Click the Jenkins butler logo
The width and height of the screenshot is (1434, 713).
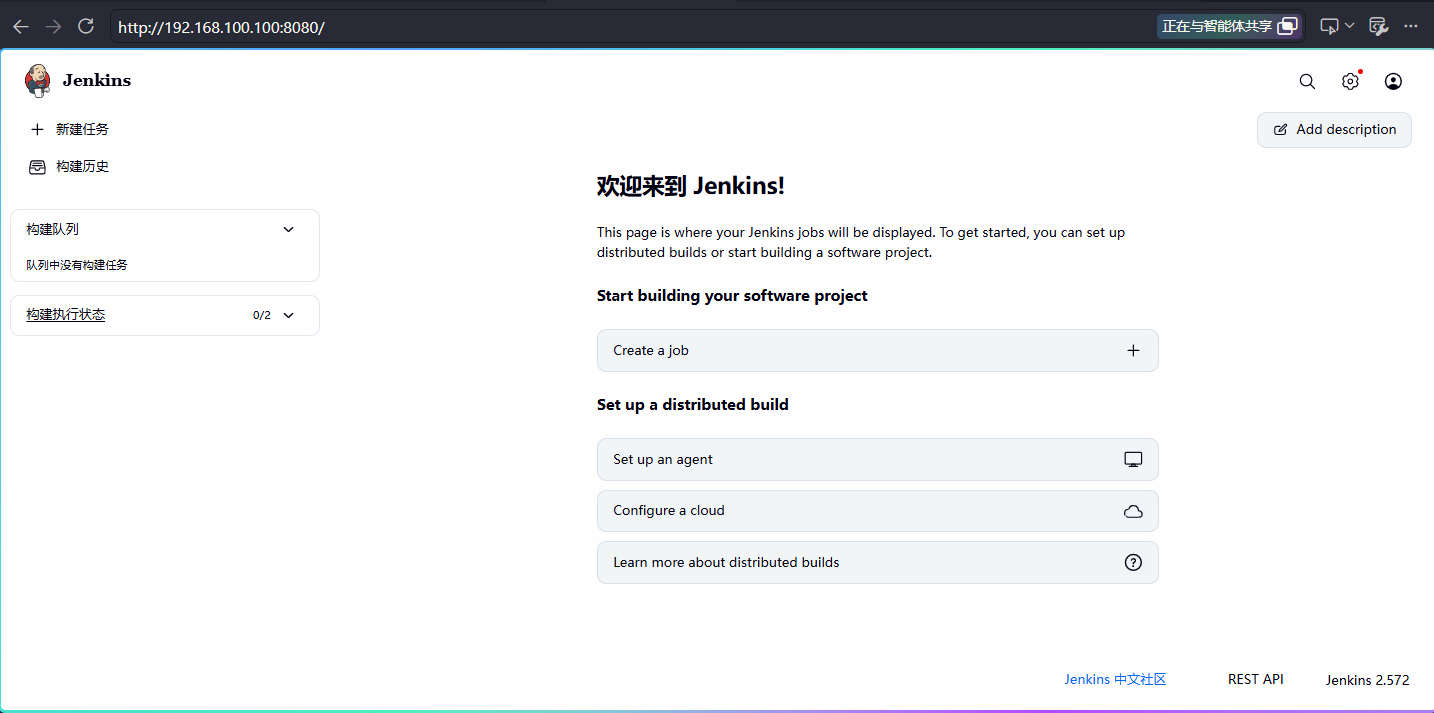(37, 81)
